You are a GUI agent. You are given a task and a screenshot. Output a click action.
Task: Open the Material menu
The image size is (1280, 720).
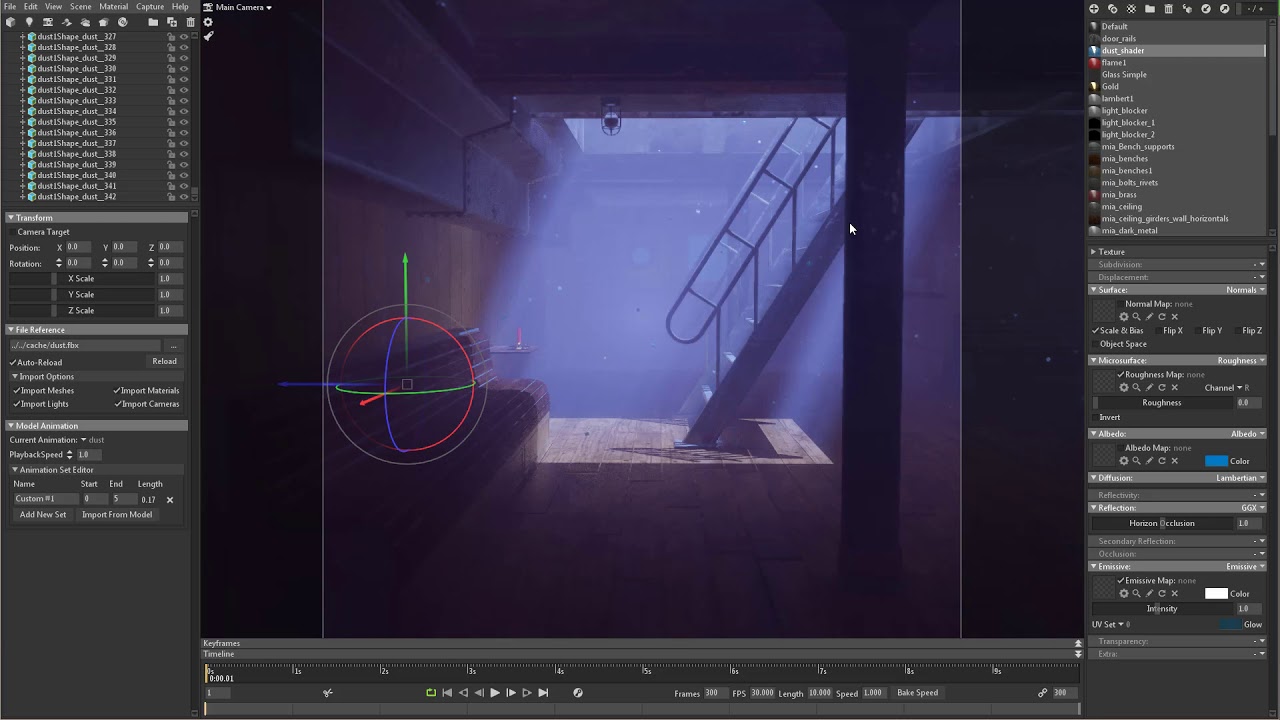coord(113,7)
